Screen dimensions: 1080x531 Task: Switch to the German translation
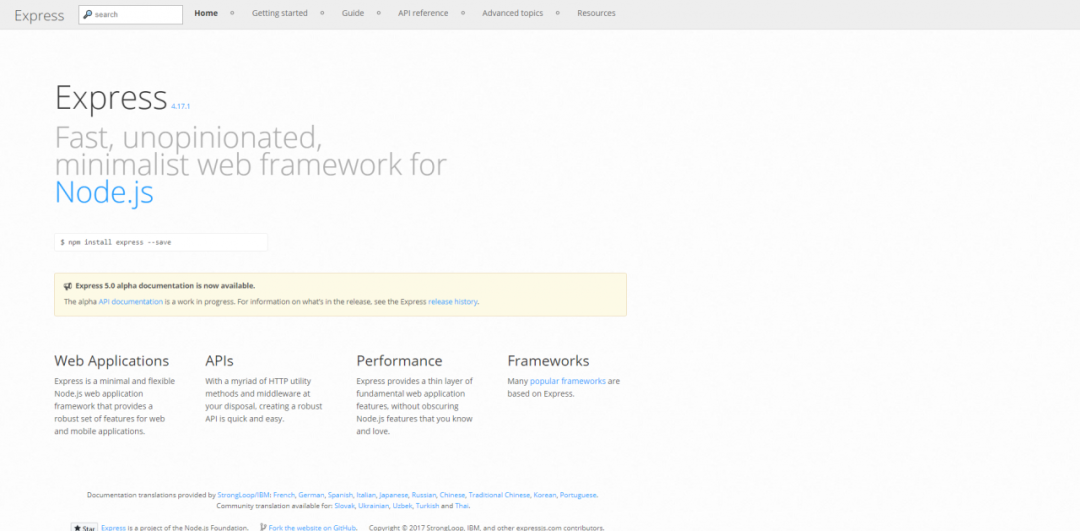click(311, 495)
